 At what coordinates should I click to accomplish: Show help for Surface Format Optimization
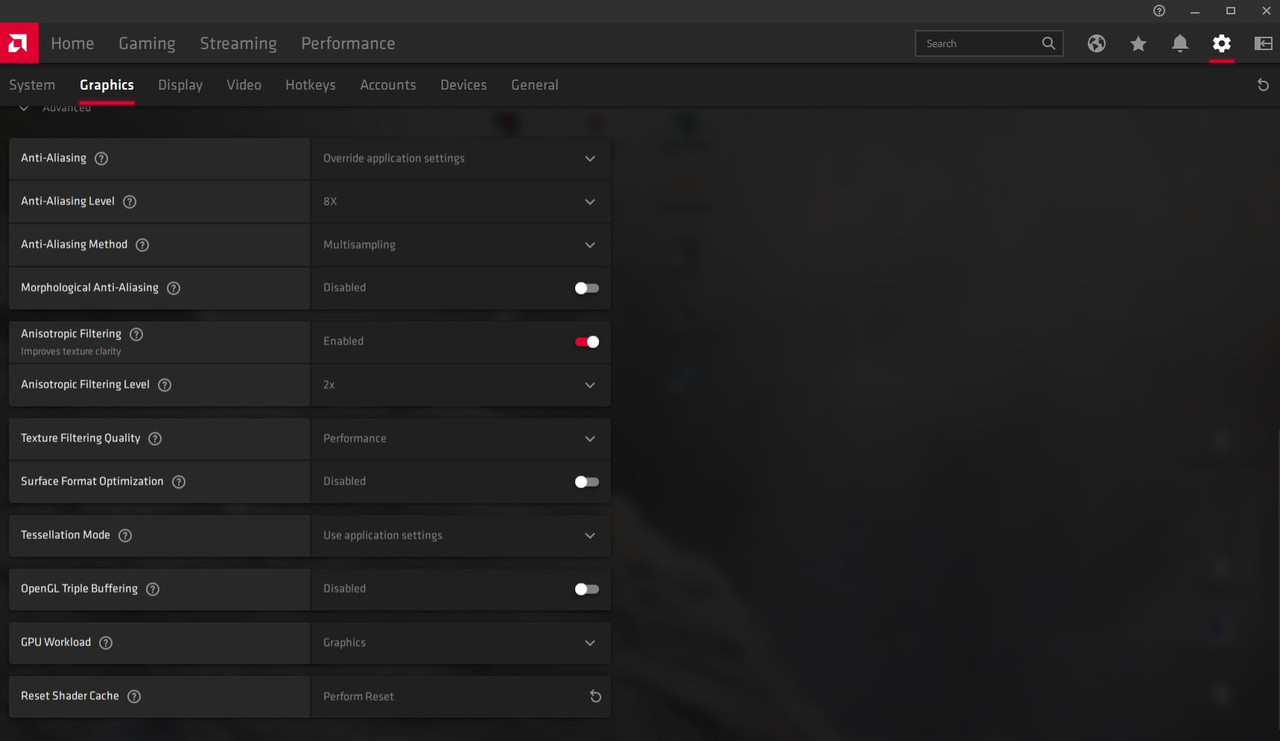pyautogui.click(x=178, y=481)
